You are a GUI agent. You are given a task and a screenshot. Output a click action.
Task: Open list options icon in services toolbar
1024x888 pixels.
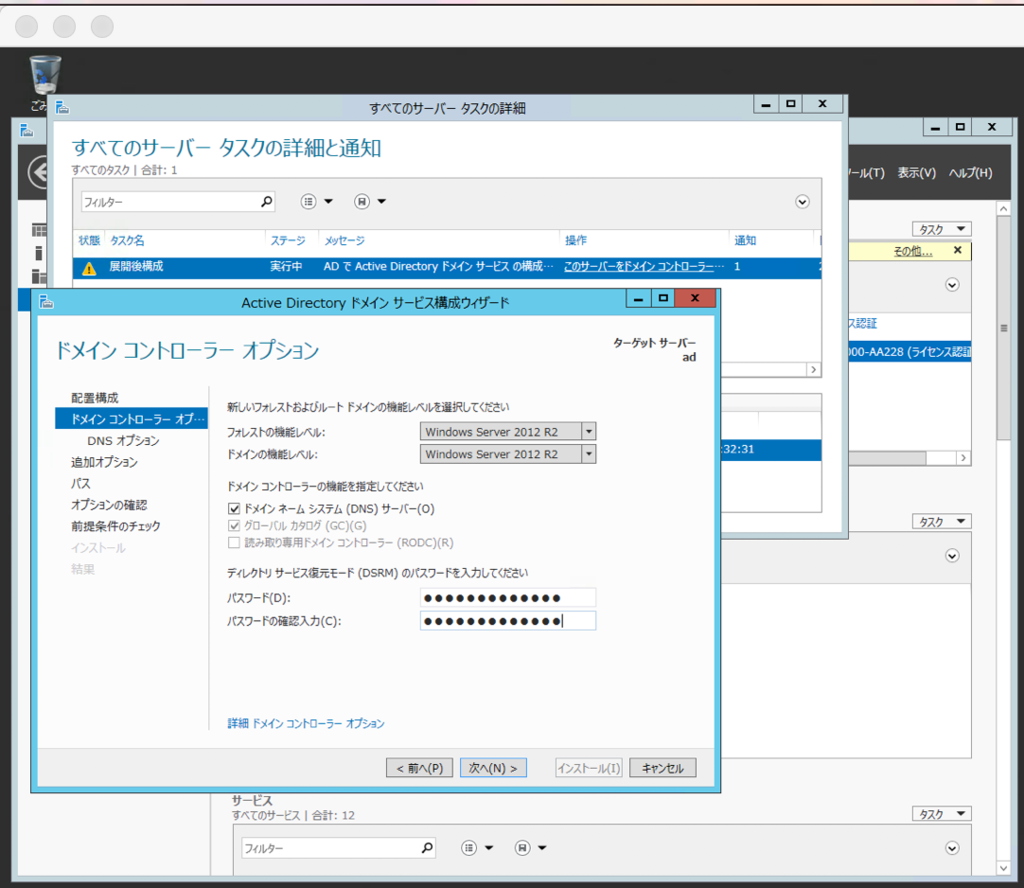click(x=469, y=848)
